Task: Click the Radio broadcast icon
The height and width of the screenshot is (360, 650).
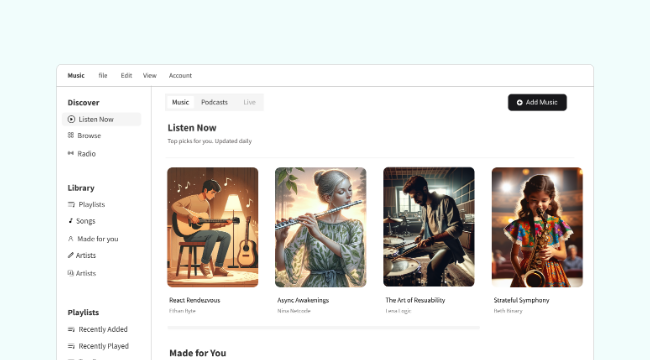Action: pyautogui.click(x=71, y=153)
